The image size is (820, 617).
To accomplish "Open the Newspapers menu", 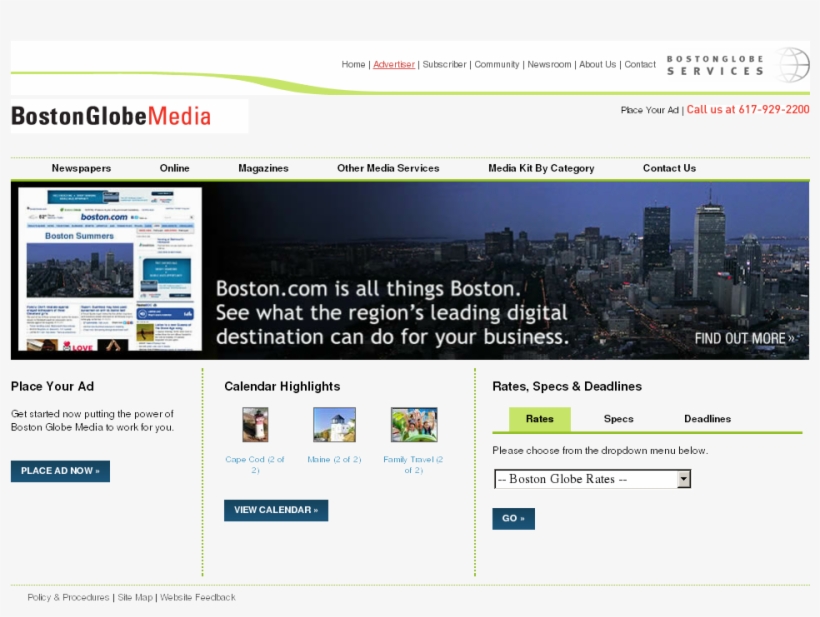I will [x=81, y=168].
